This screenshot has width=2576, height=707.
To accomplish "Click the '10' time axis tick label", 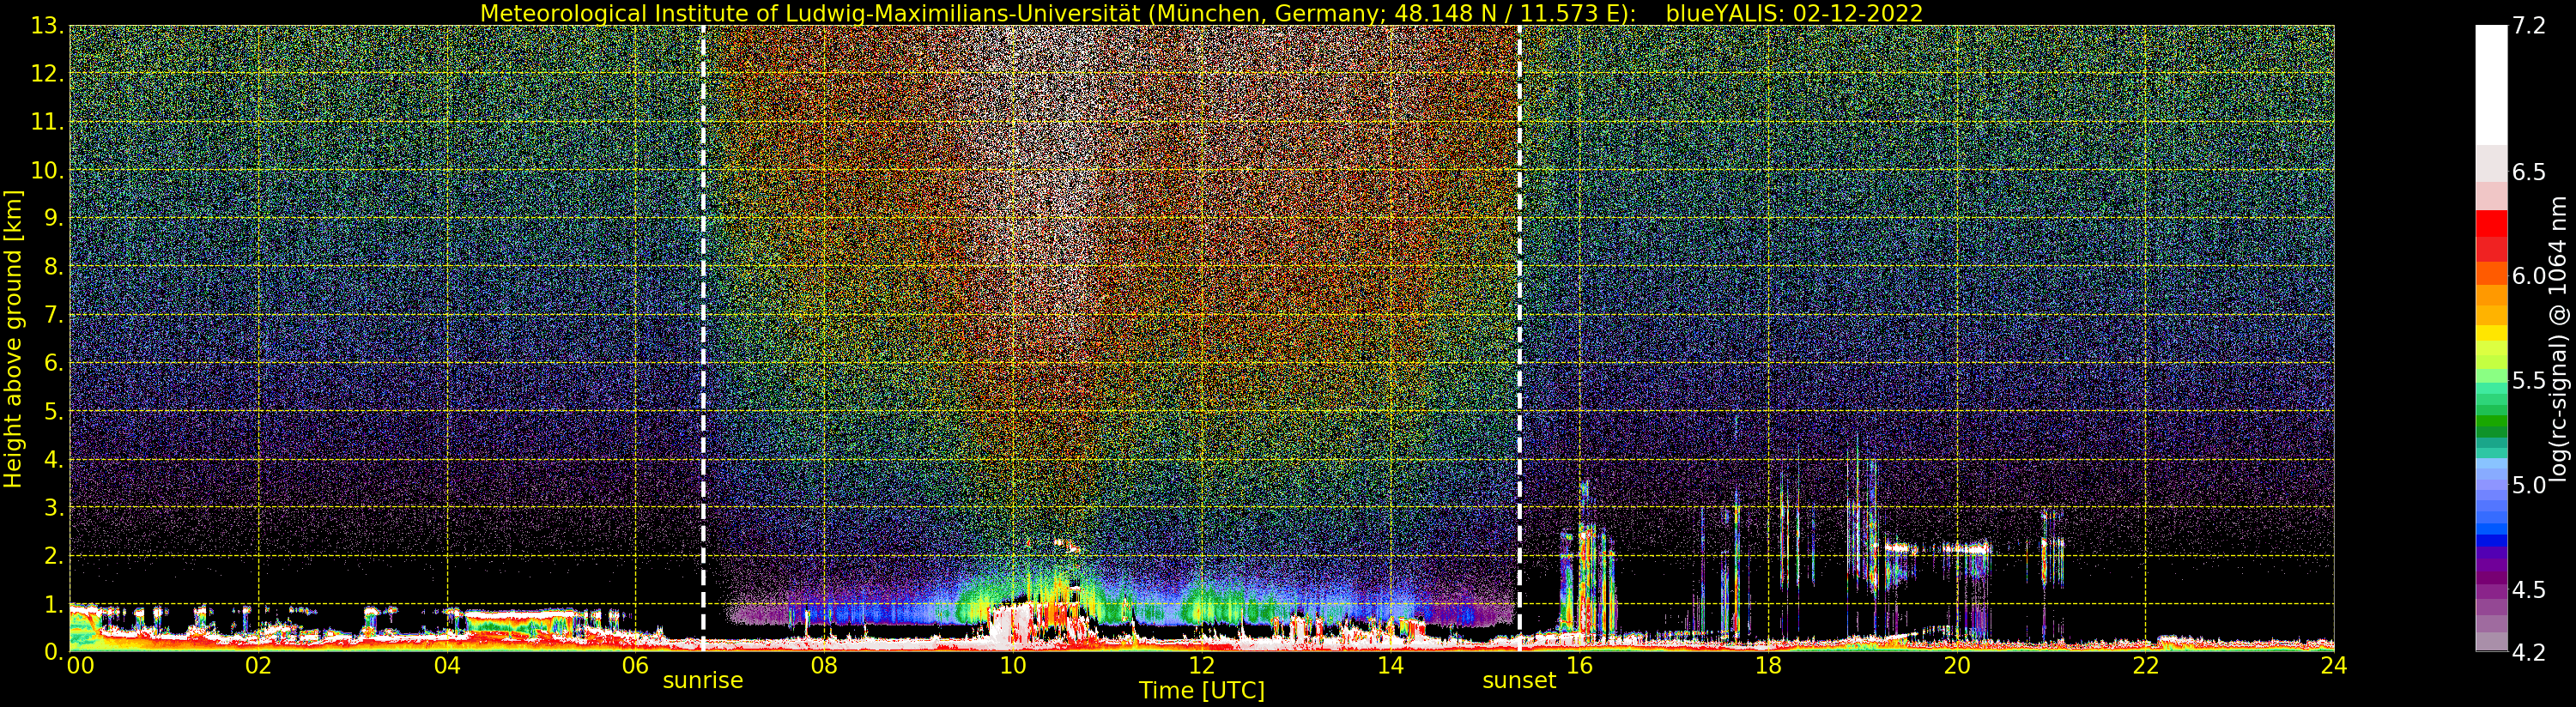I will [1013, 665].
